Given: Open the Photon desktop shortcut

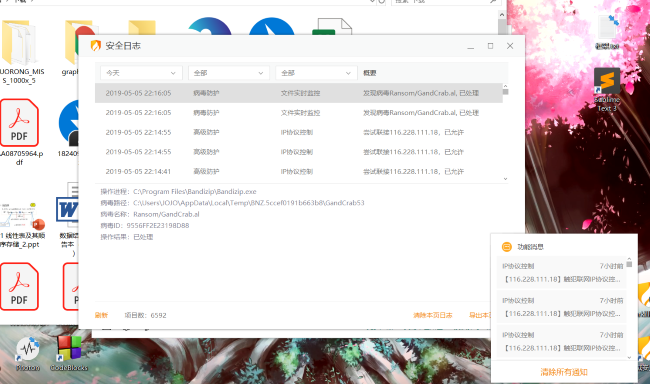Looking at the screenshot, I should click(28, 354).
